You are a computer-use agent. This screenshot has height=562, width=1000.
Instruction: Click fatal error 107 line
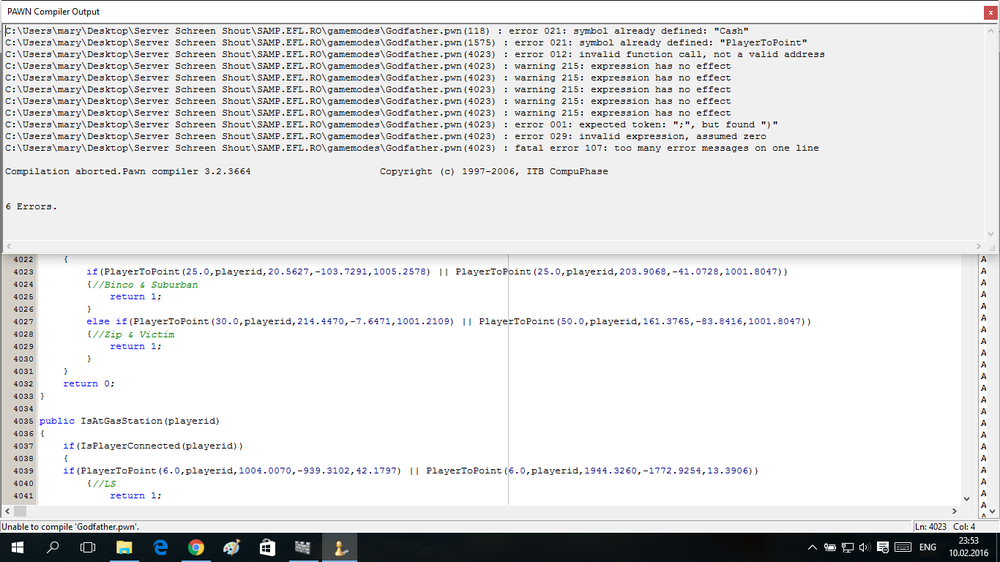(412, 148)
